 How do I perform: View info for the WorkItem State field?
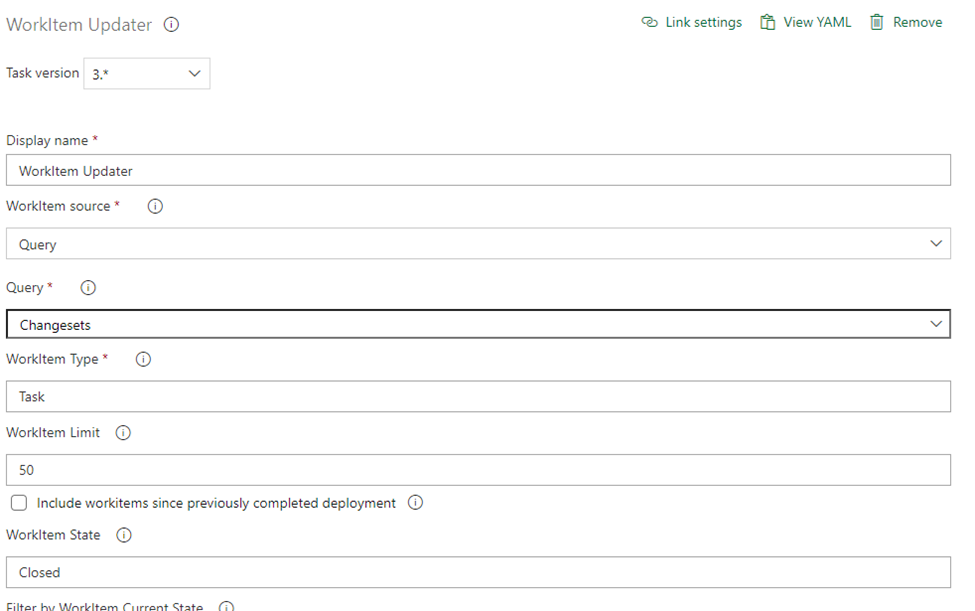pyautogui.click(x=123, y=535)
